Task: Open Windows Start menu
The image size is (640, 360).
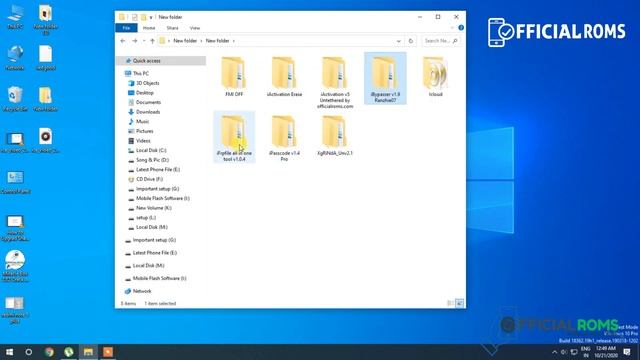Action: click(x=9, y=352)
